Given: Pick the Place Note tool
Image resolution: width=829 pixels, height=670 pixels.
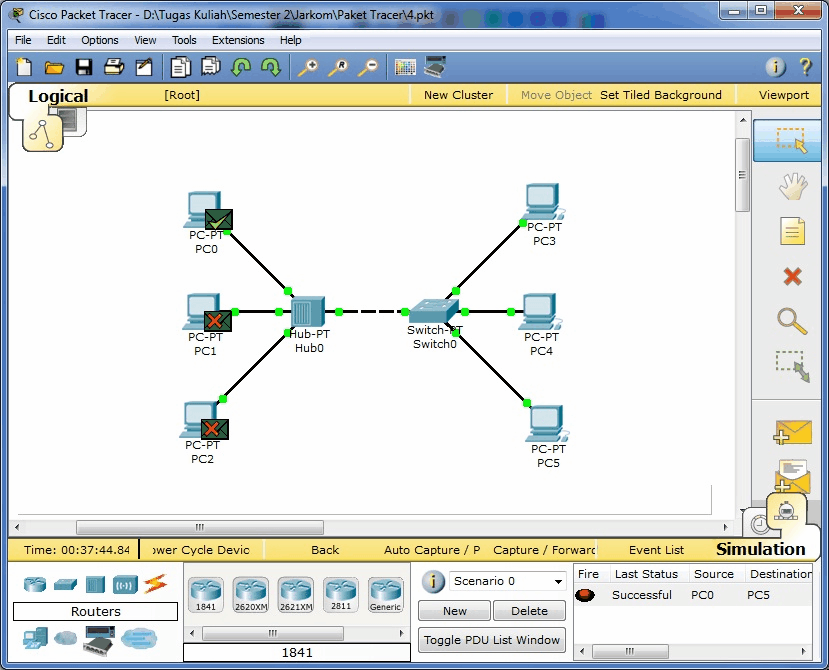Looking at the screenshot, I should [791, 232].
